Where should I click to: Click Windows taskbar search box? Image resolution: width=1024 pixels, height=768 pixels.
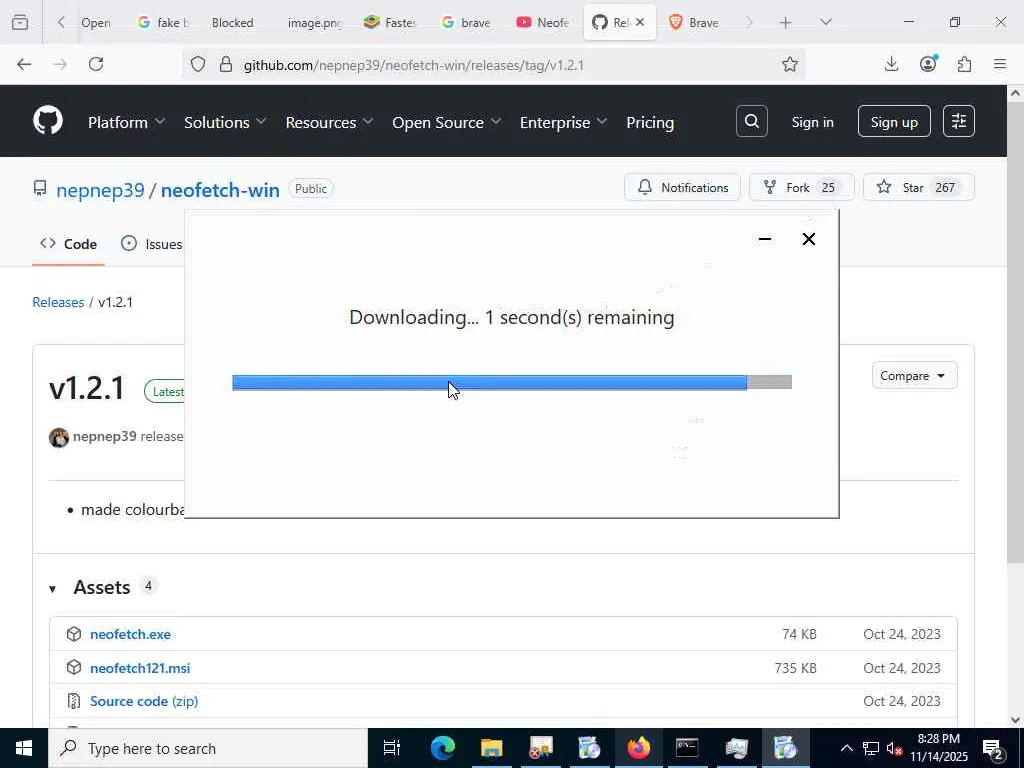tap(208, 748)
